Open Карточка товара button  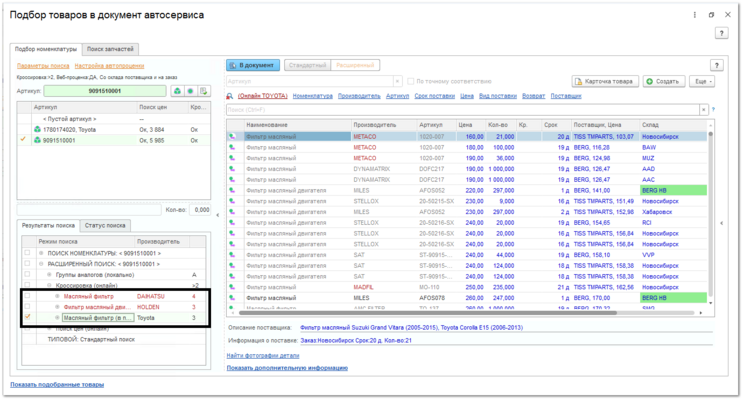[605, 82]
